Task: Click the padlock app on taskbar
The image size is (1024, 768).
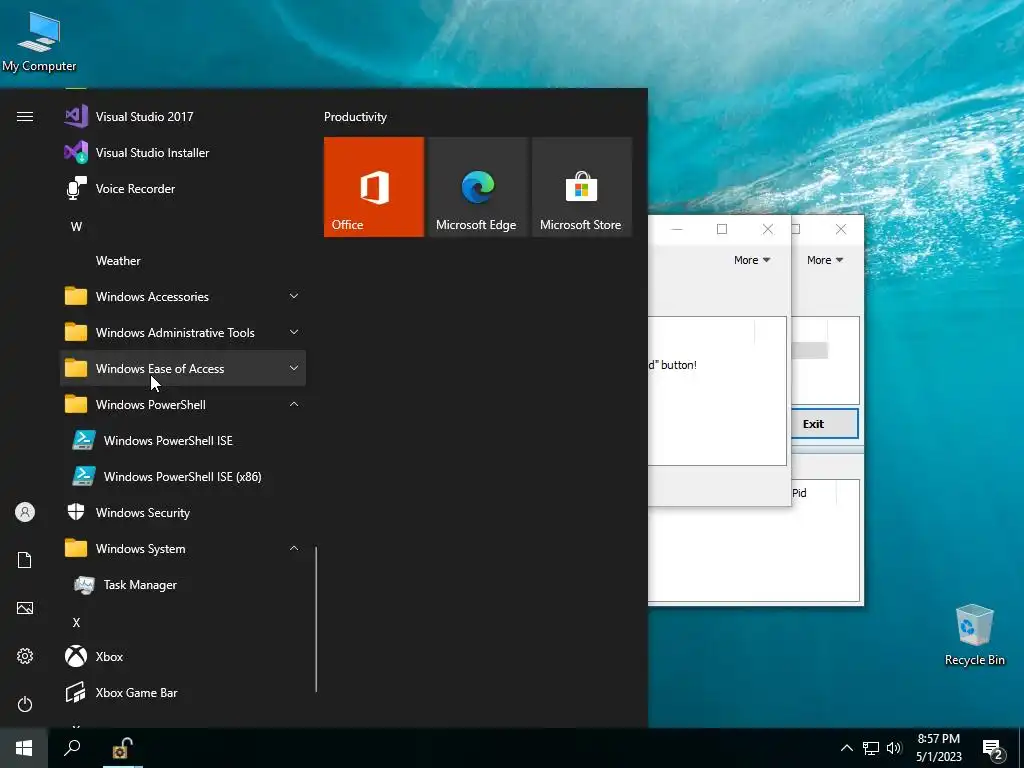Action: click(122, 748)
